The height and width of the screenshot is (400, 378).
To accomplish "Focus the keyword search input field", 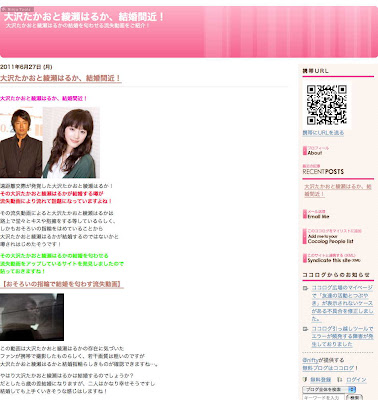I will (324, 397).
